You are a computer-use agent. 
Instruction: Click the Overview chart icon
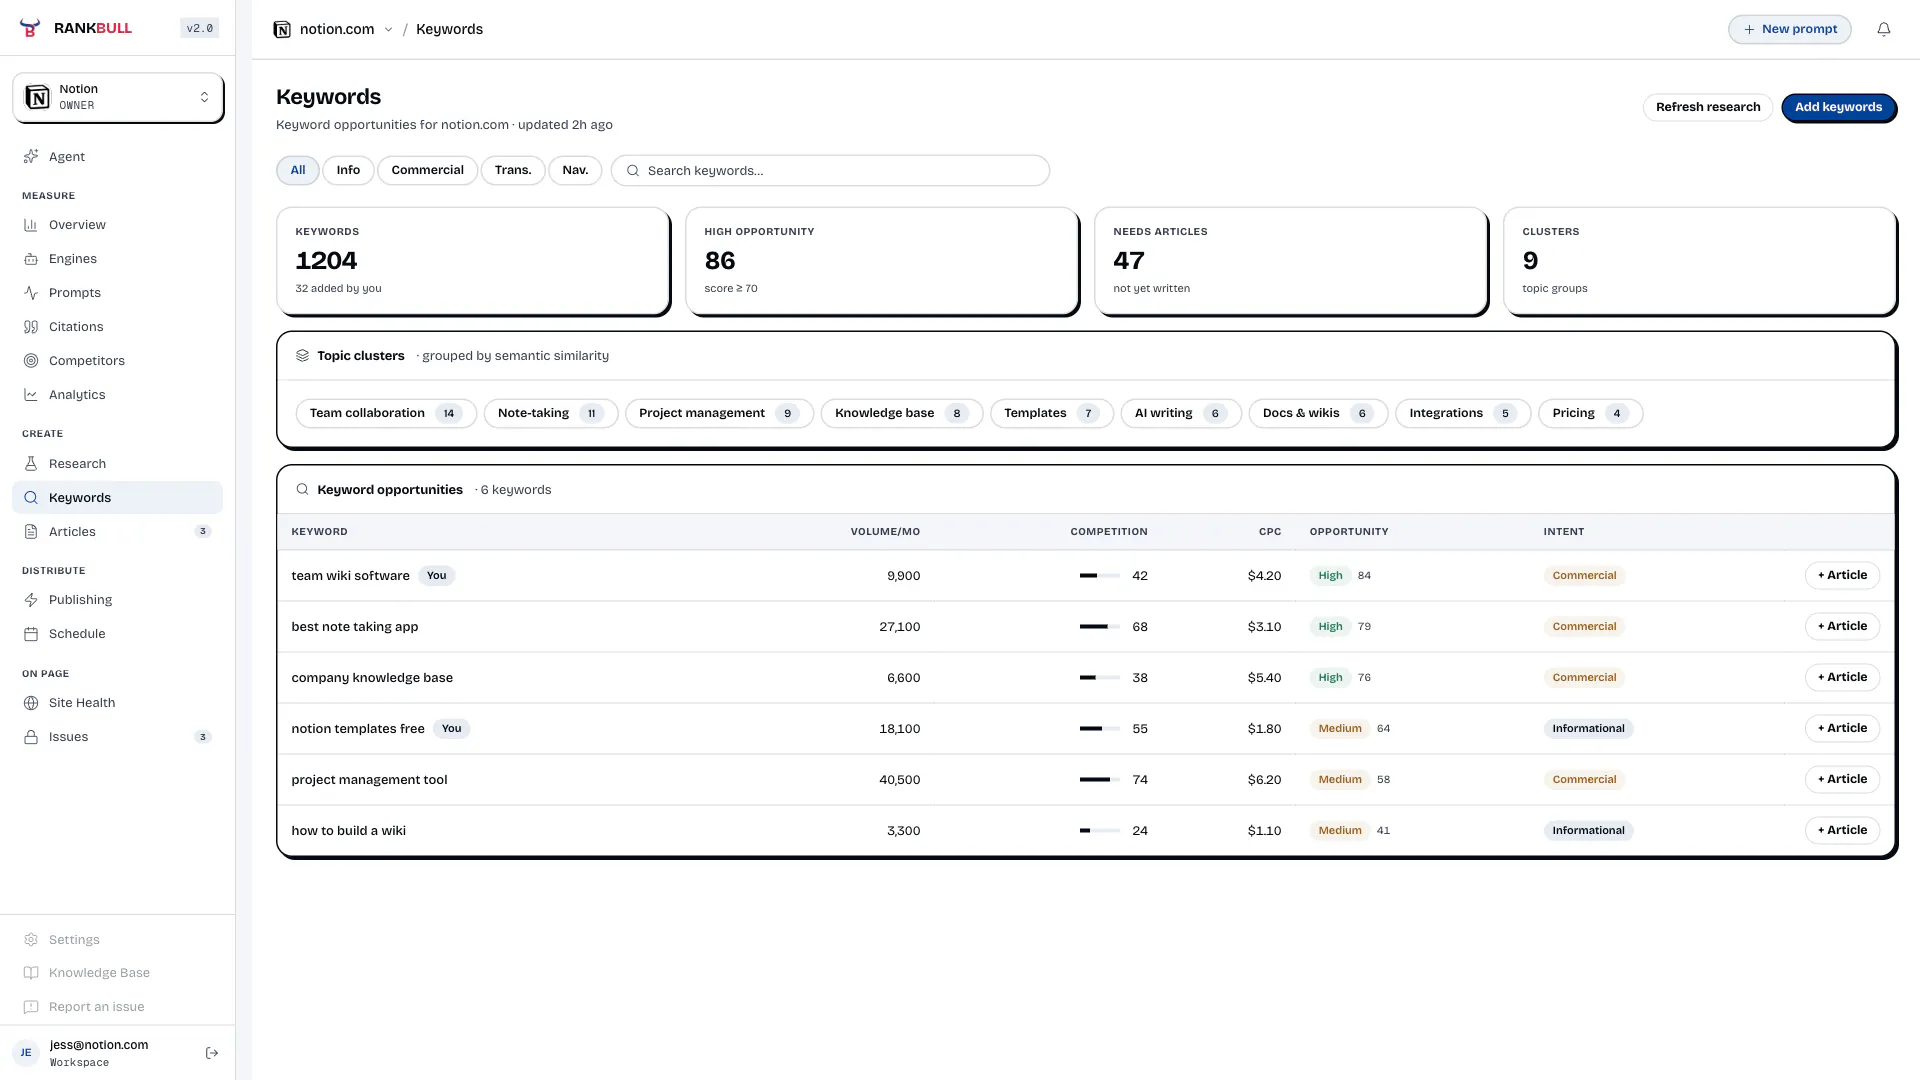point(31,225)
